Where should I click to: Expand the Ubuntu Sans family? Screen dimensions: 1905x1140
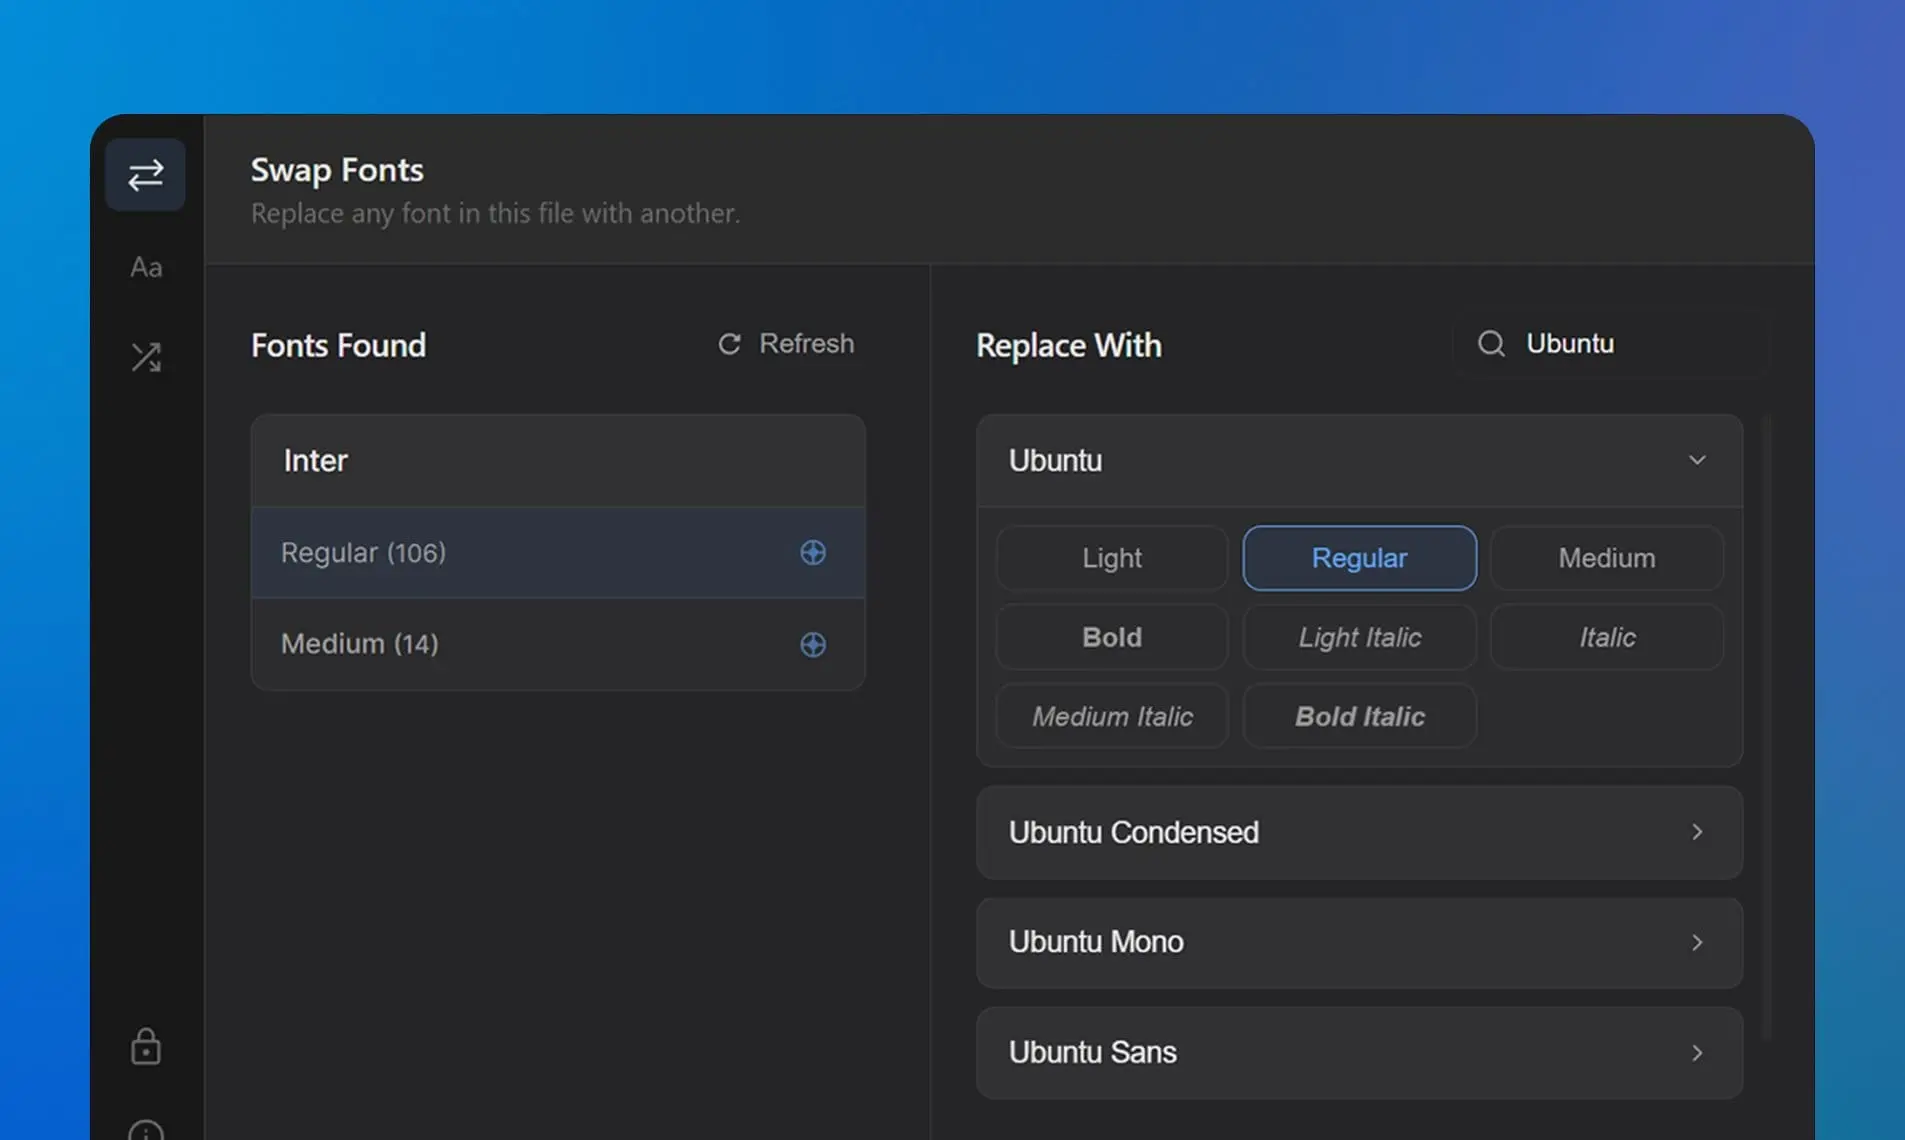pyautogui.click(x=1360, y=1052)
